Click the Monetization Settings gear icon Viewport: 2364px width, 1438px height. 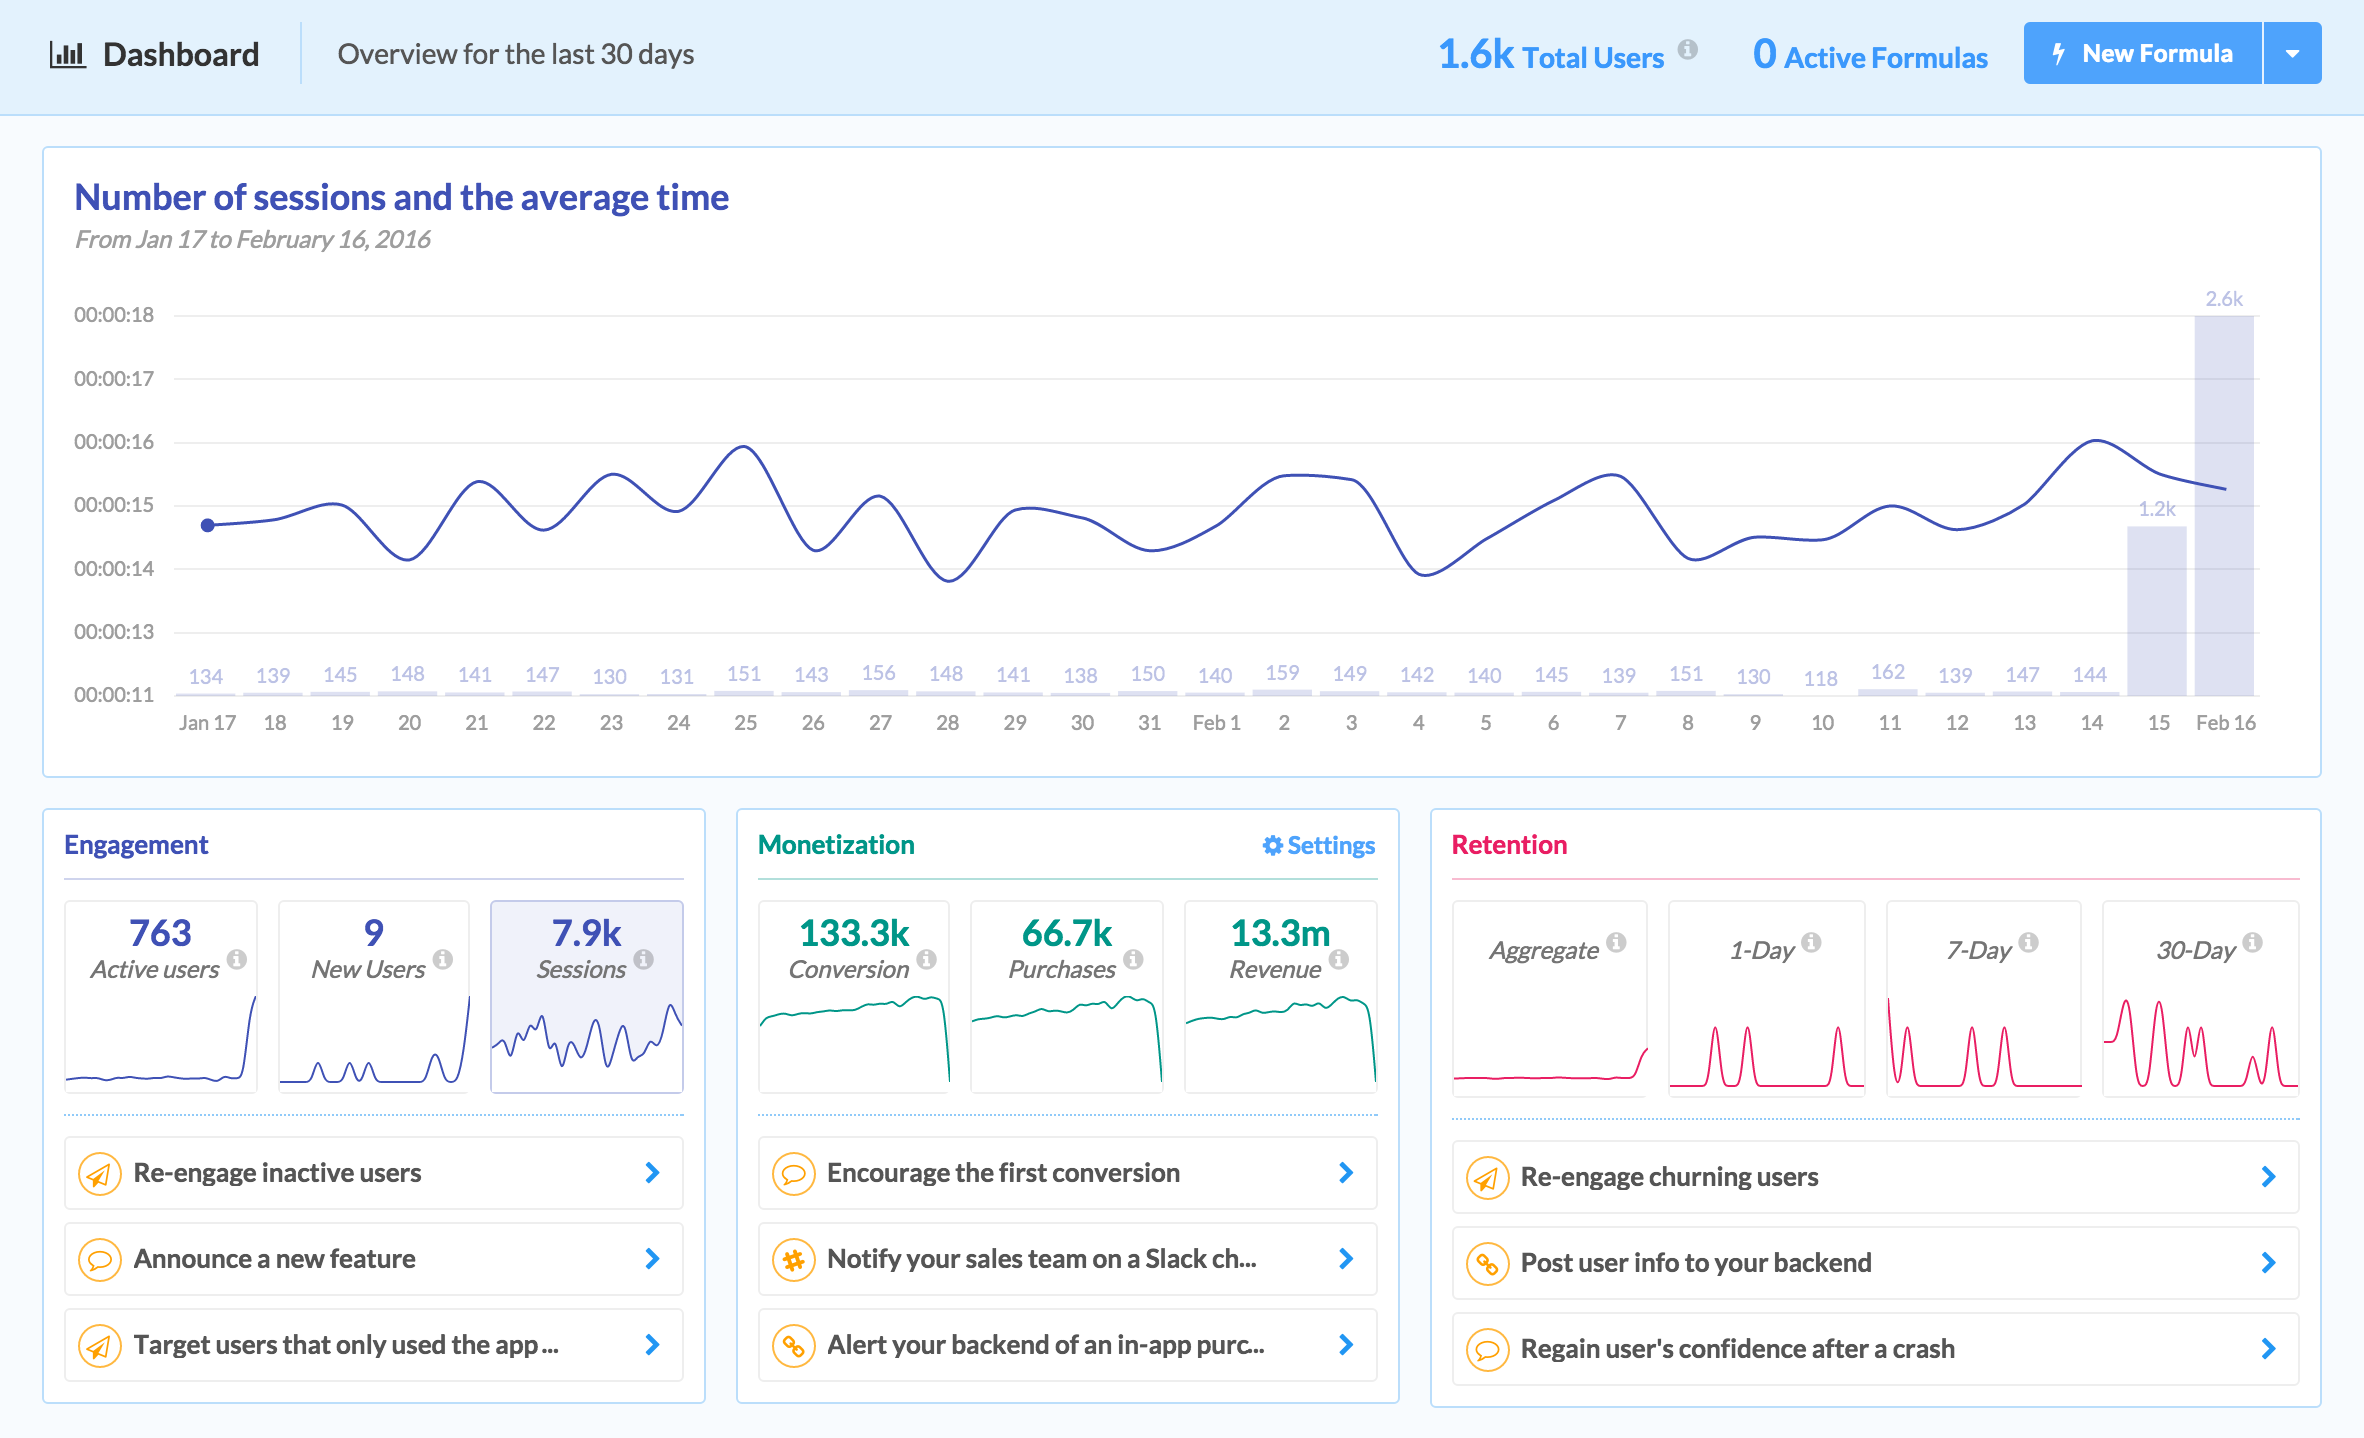click(x=1272, y=845)
